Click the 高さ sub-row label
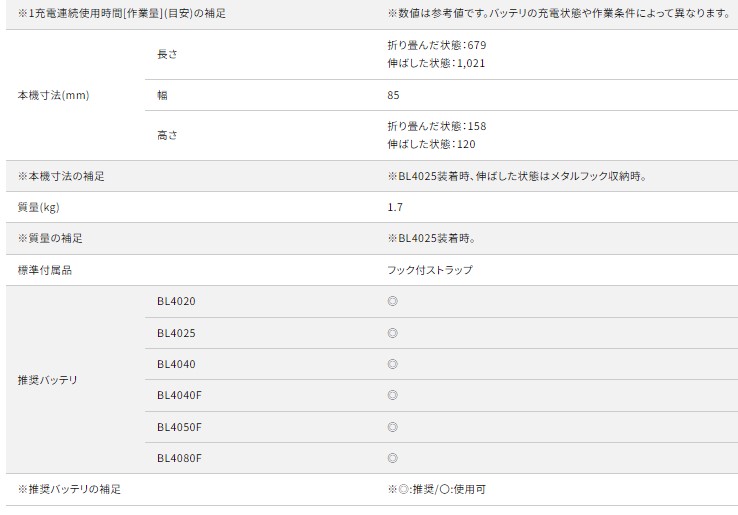Viewport: 738px width, 515px height. pyautogui.click(x=167, y=135)
